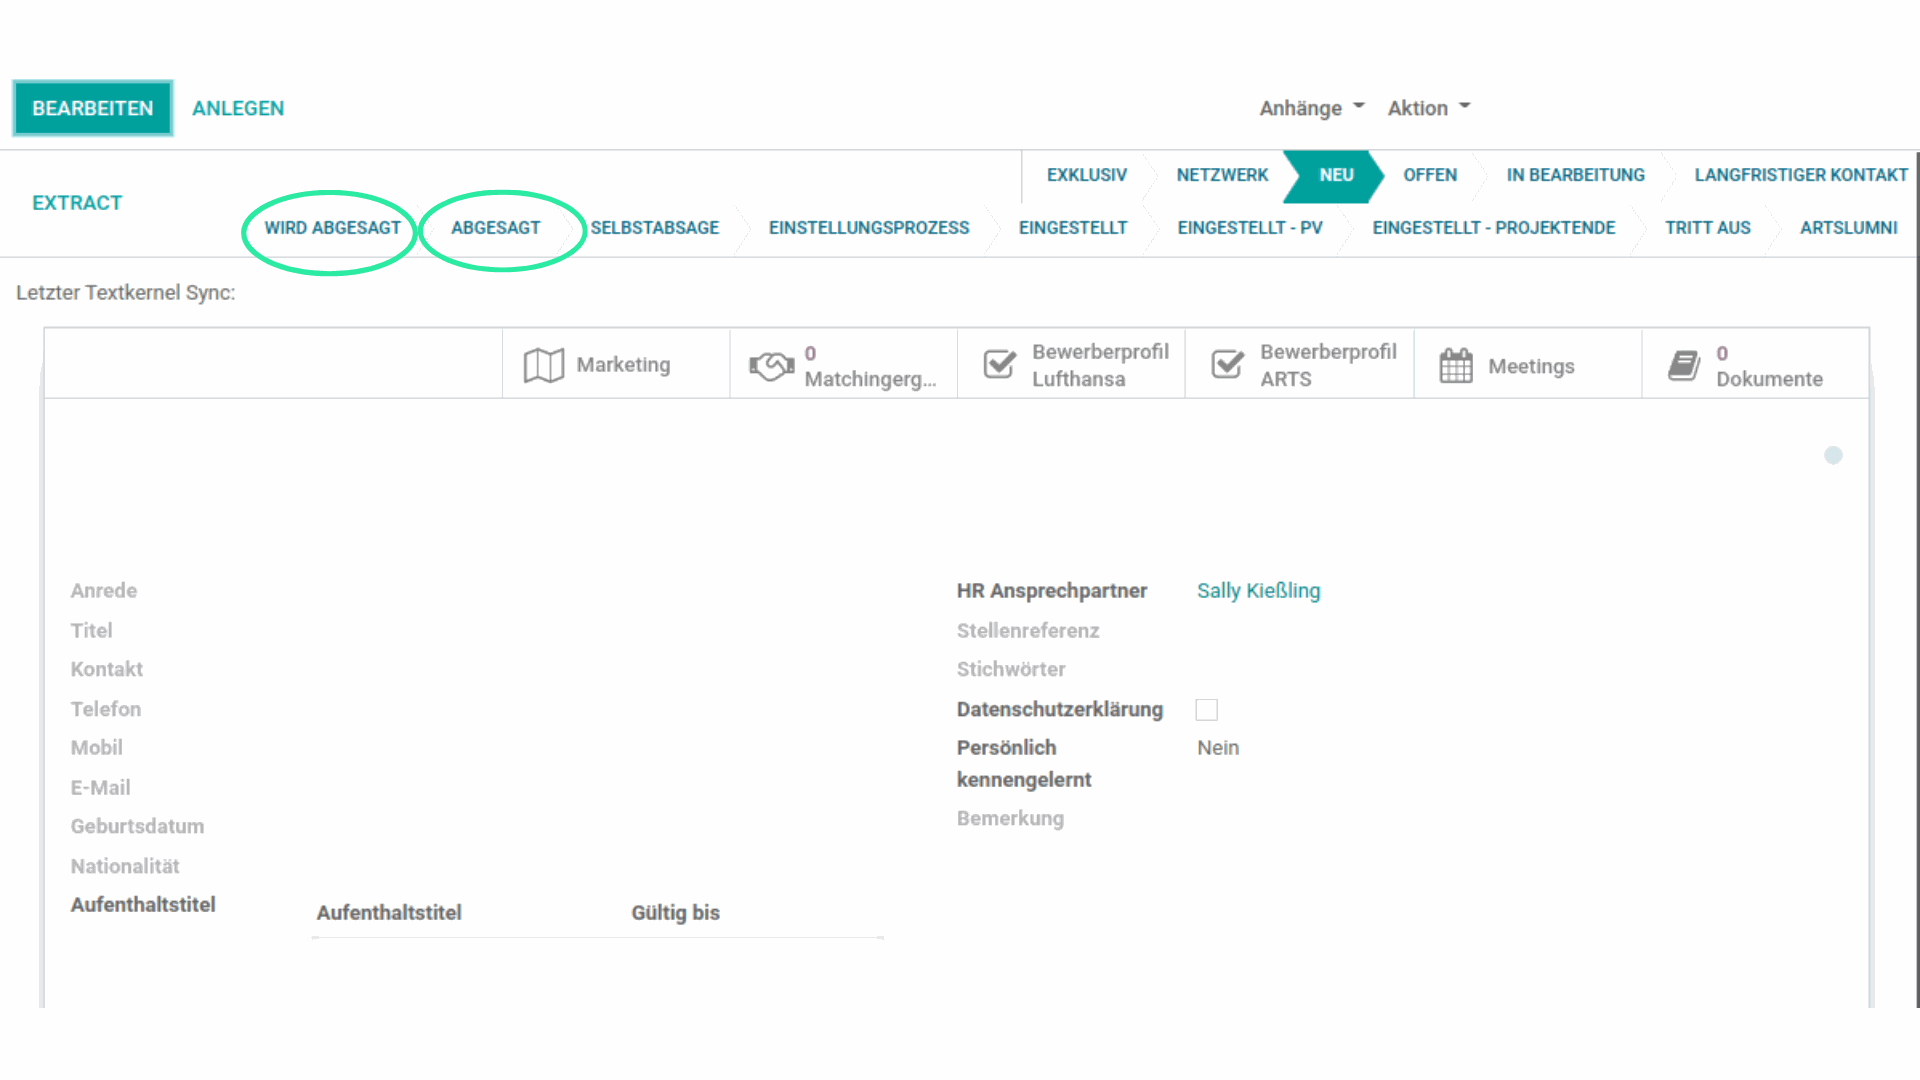Switch status to ABGESAGT
Screen dimensions: 1920x1080
click(x=495, y=228)
